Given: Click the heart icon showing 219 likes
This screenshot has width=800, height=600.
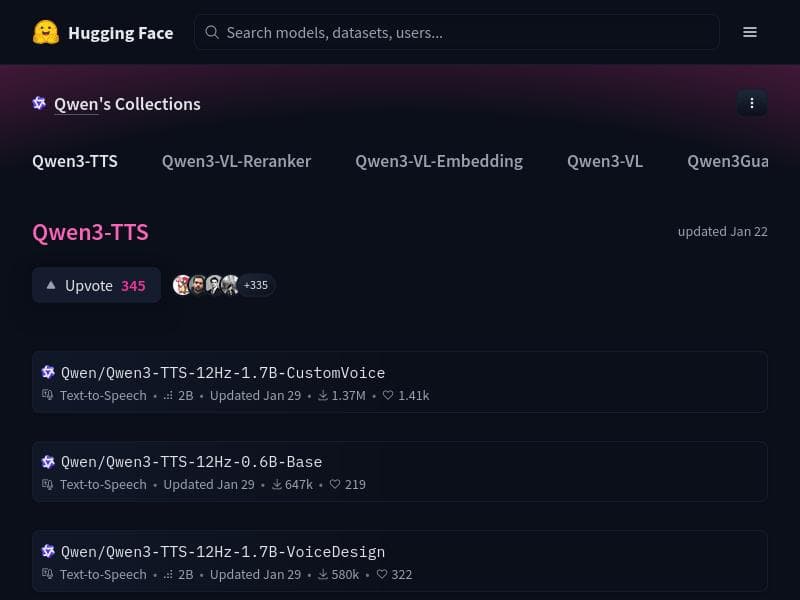Looking at the screenshot, I should [x=335, y=484].
